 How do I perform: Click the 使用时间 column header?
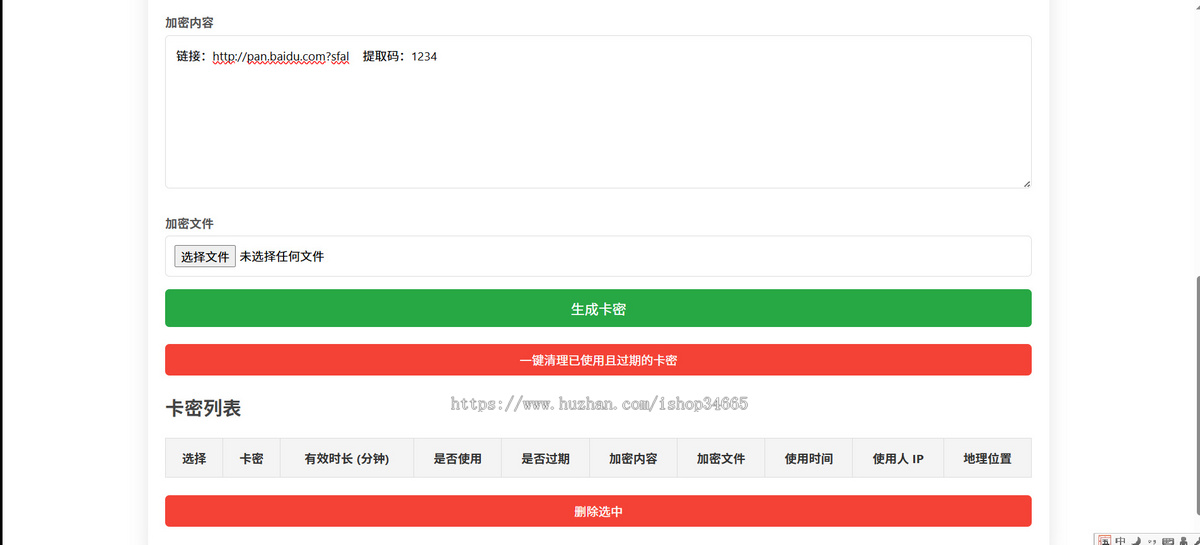[x=809, y=459]
